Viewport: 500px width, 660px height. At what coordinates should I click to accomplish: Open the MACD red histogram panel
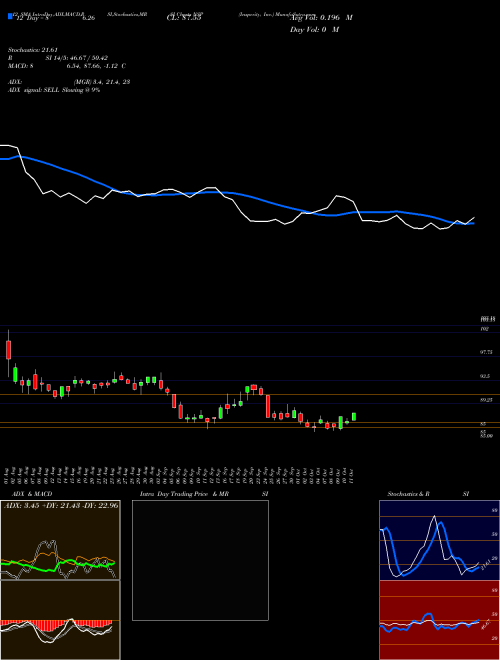[x=60, y=620]
